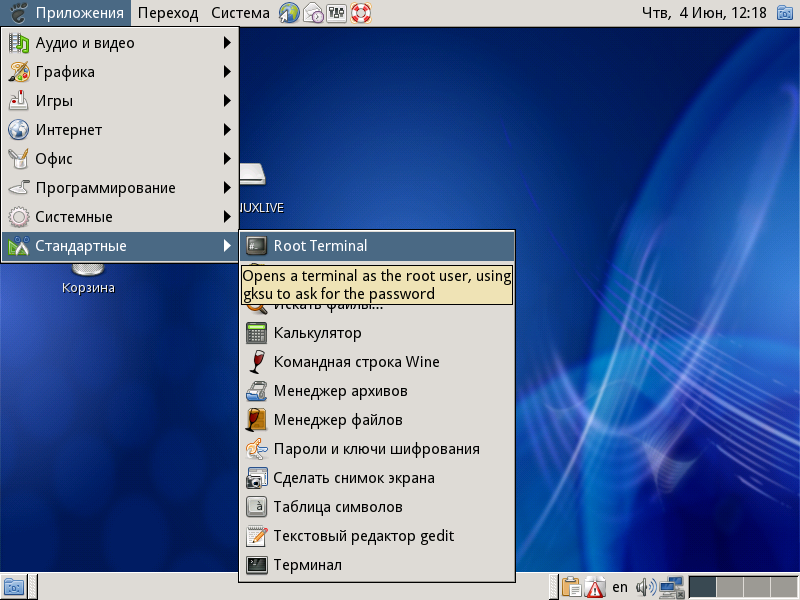Click the Системные gear icon
This screenshot has width=800, height=600.
click(19, 217)
